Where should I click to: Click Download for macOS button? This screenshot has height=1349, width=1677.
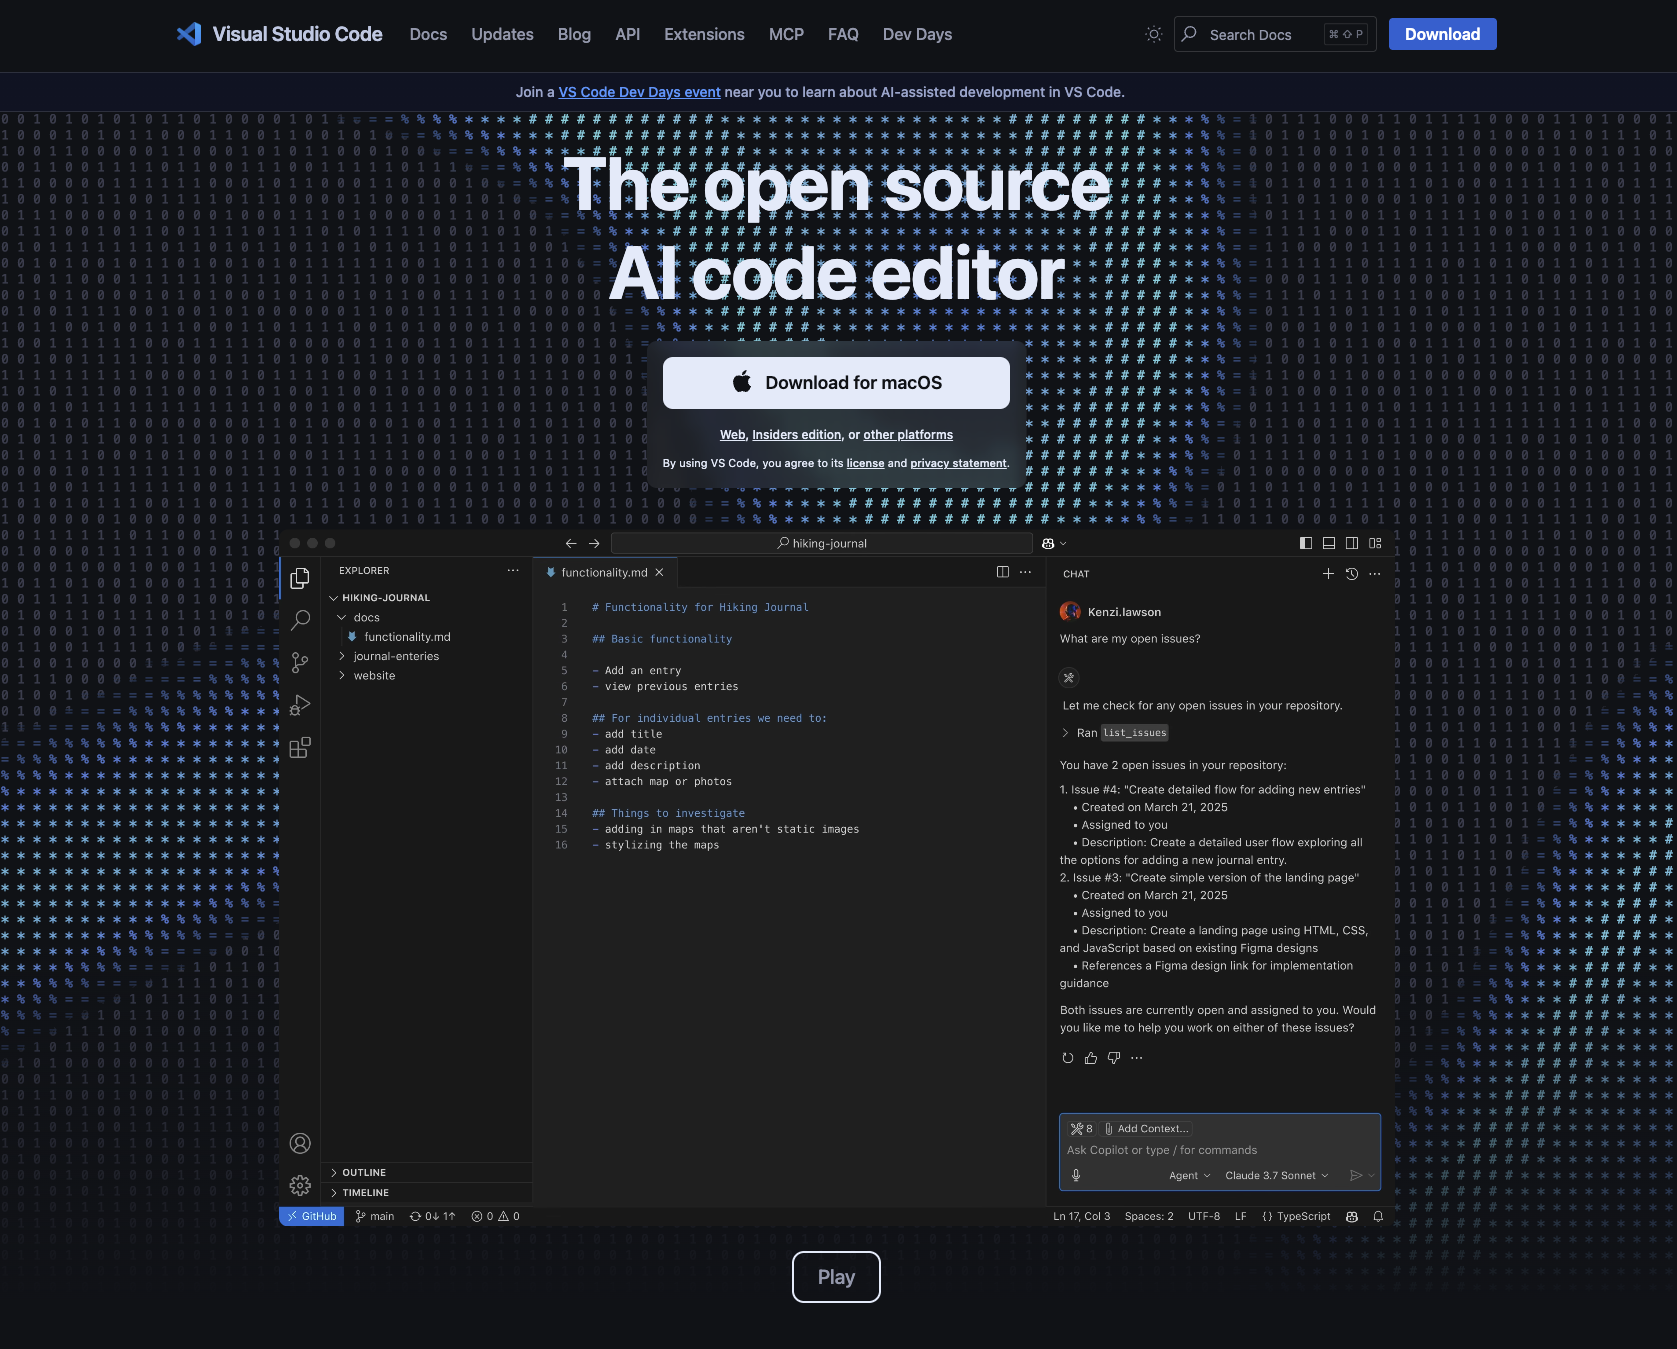(836, 383)
